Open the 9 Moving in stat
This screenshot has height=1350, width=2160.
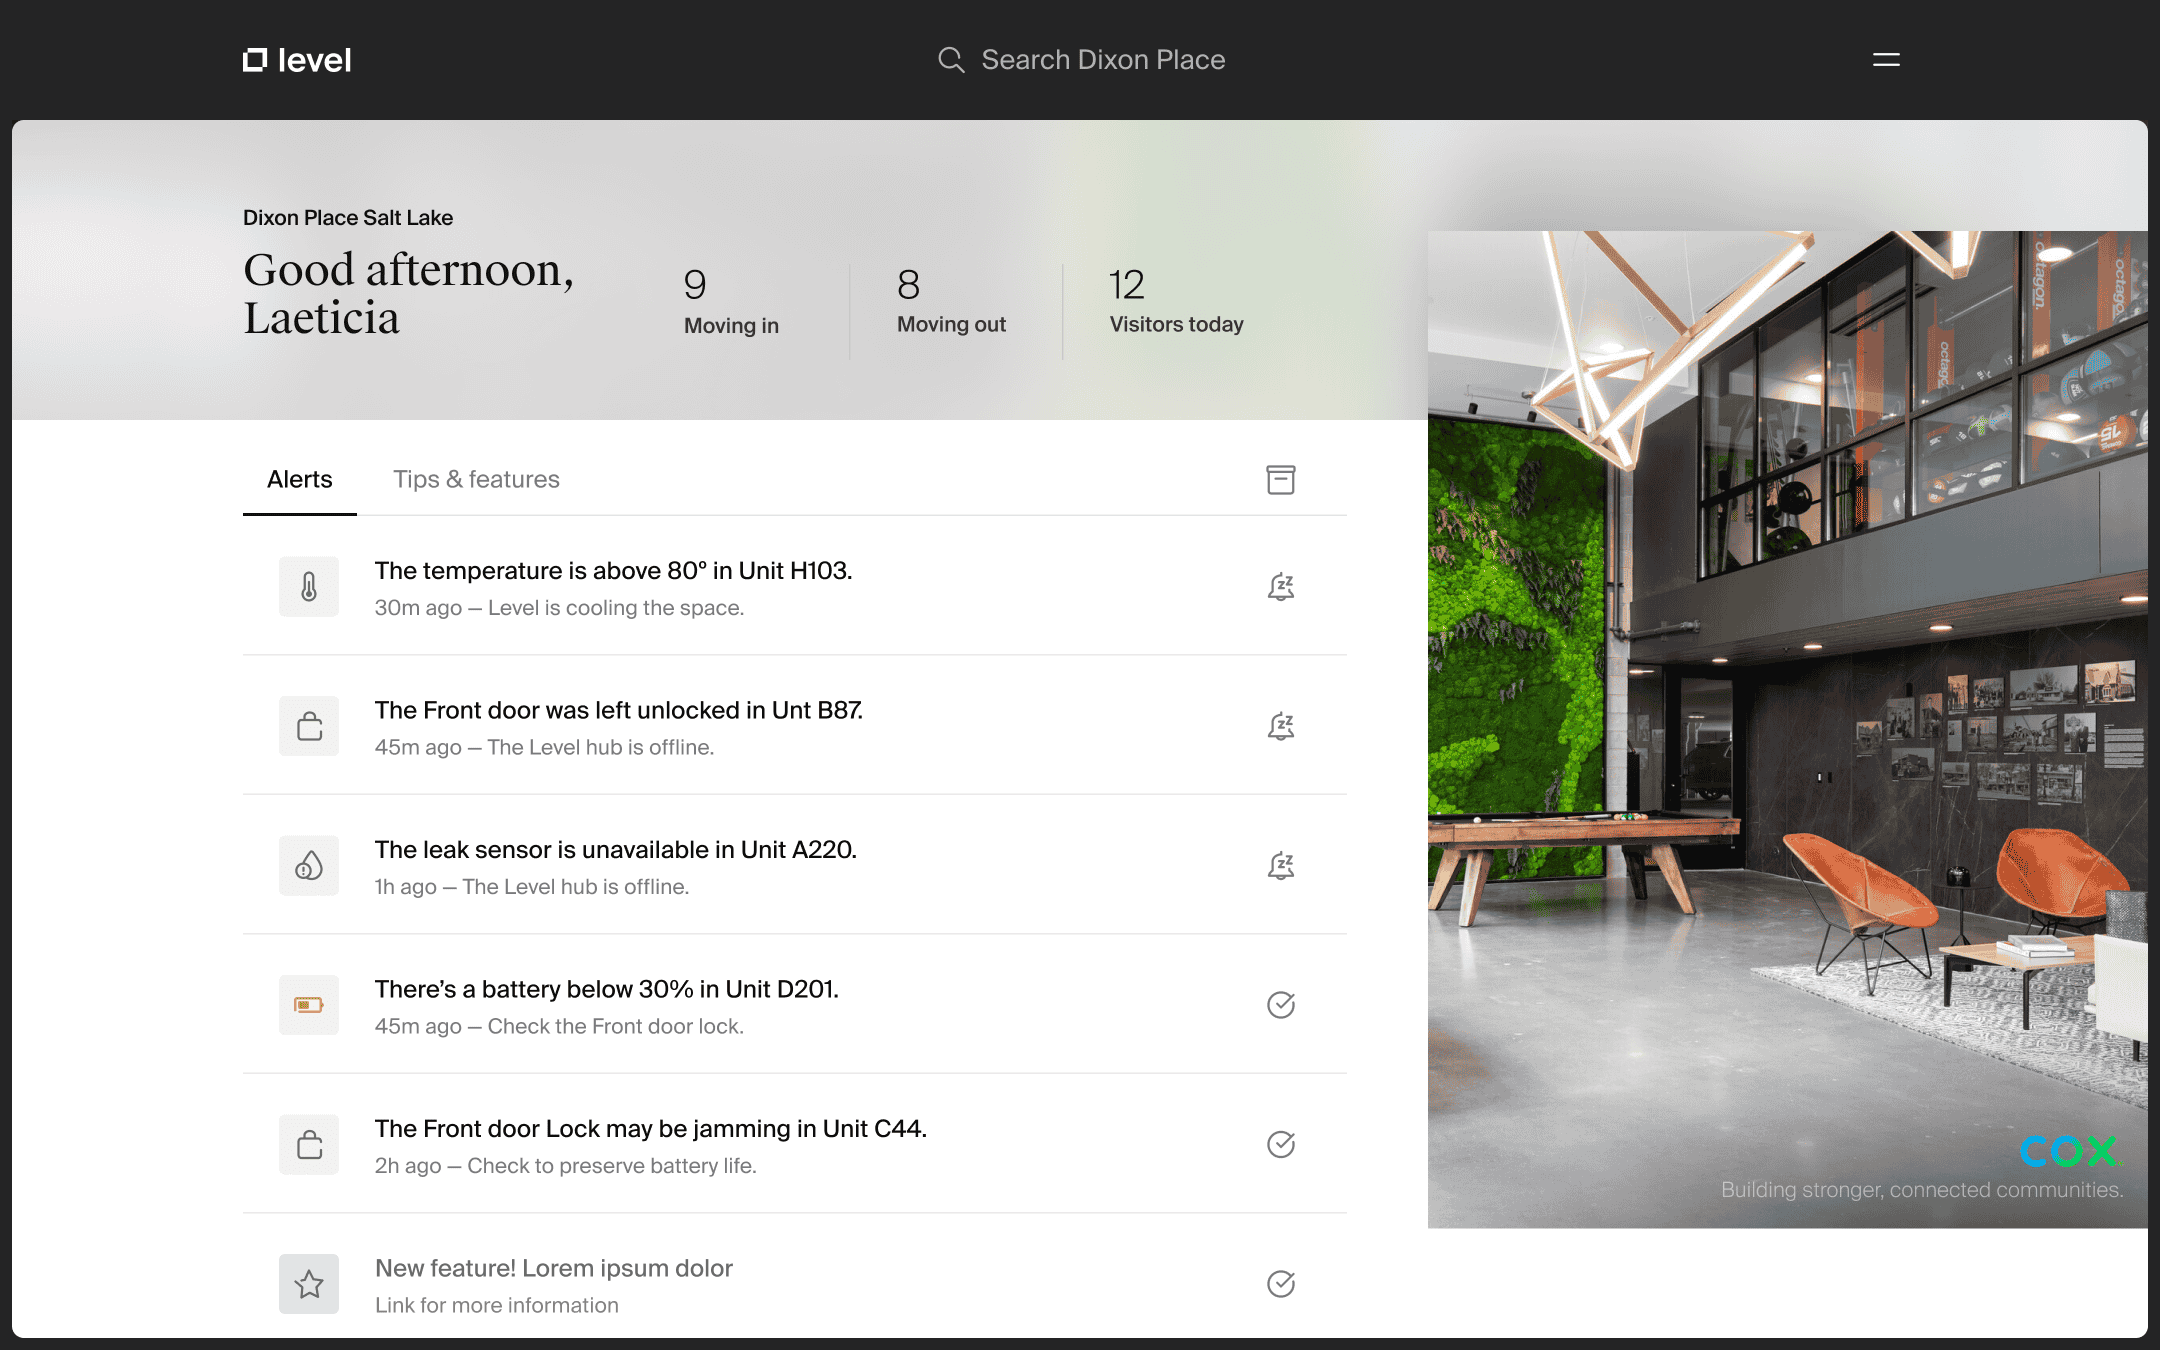pyautogui.click(x=731, y=304)
